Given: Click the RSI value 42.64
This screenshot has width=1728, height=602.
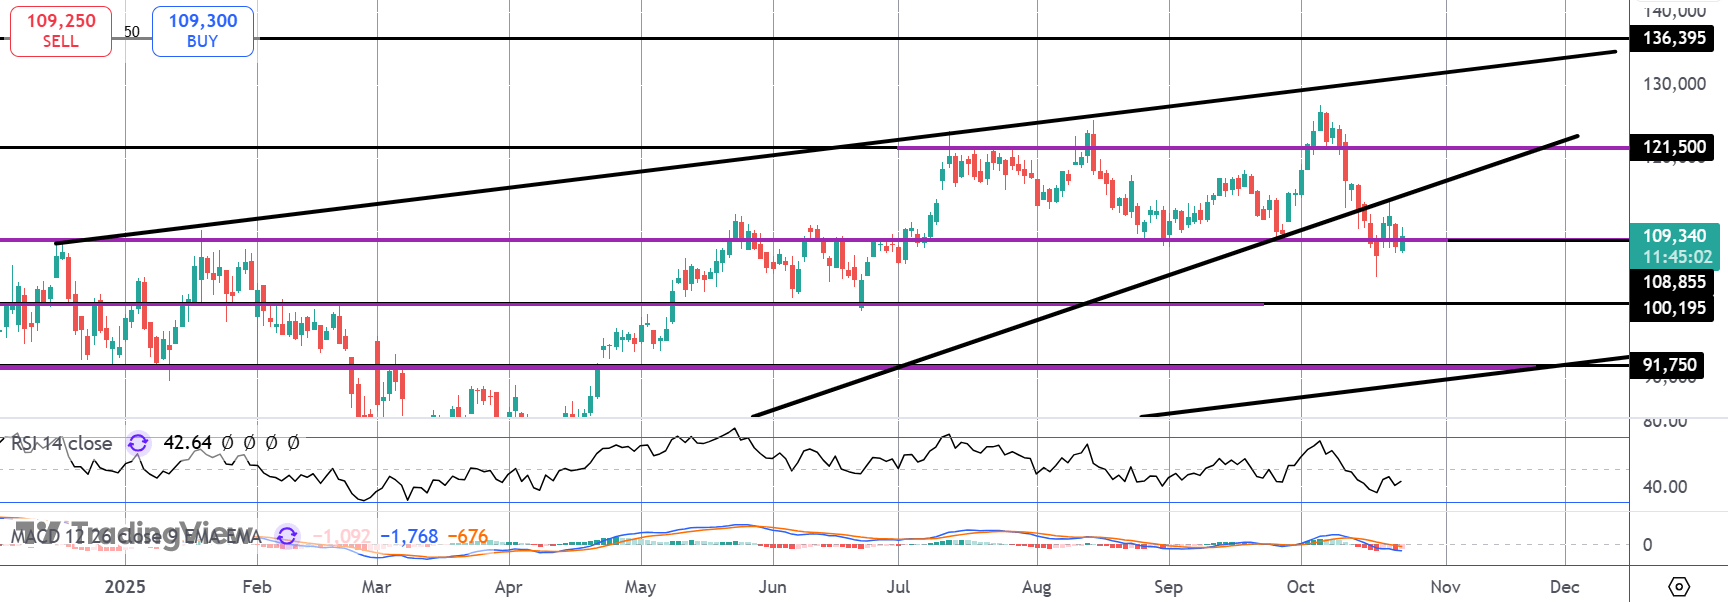Looking at the screenshot, I should [187, 443].
